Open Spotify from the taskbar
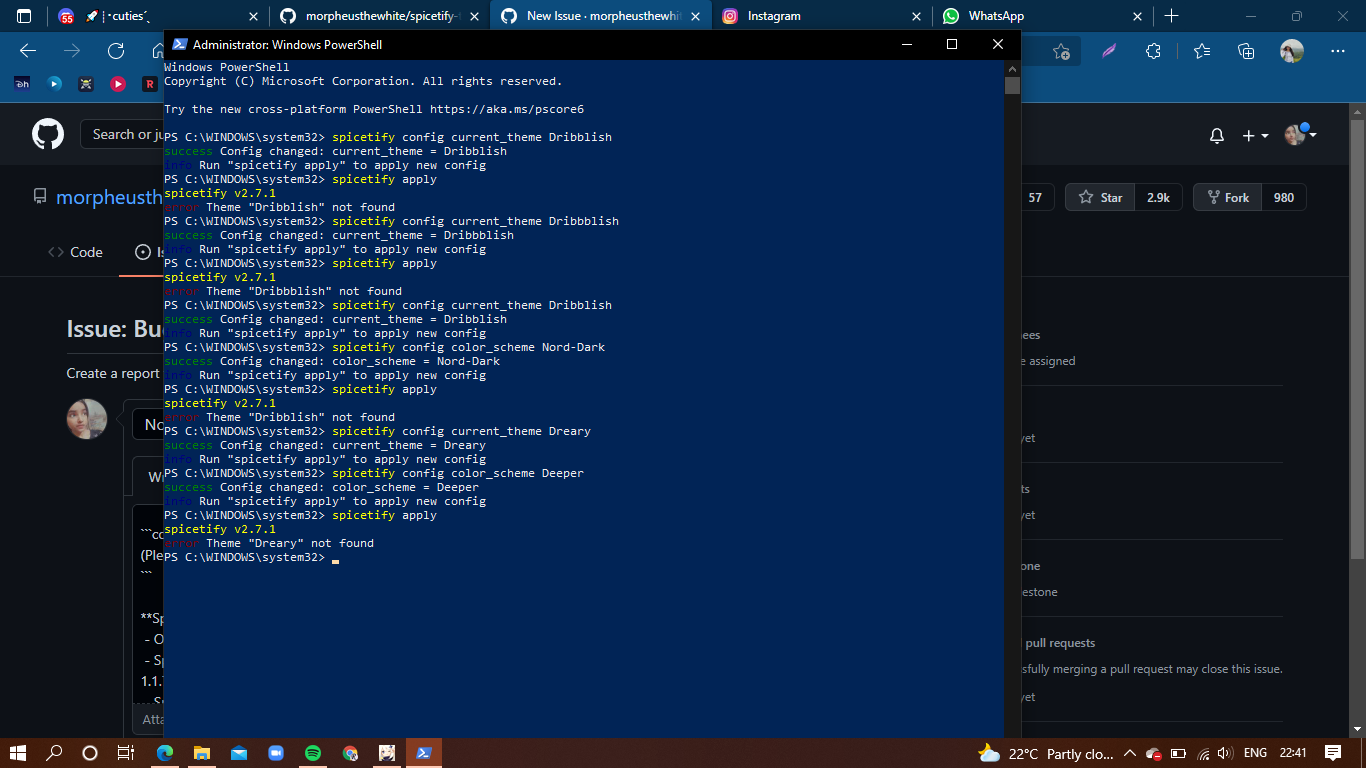The height and width of the screenshot is (768, 1366). tap(313, 753)
